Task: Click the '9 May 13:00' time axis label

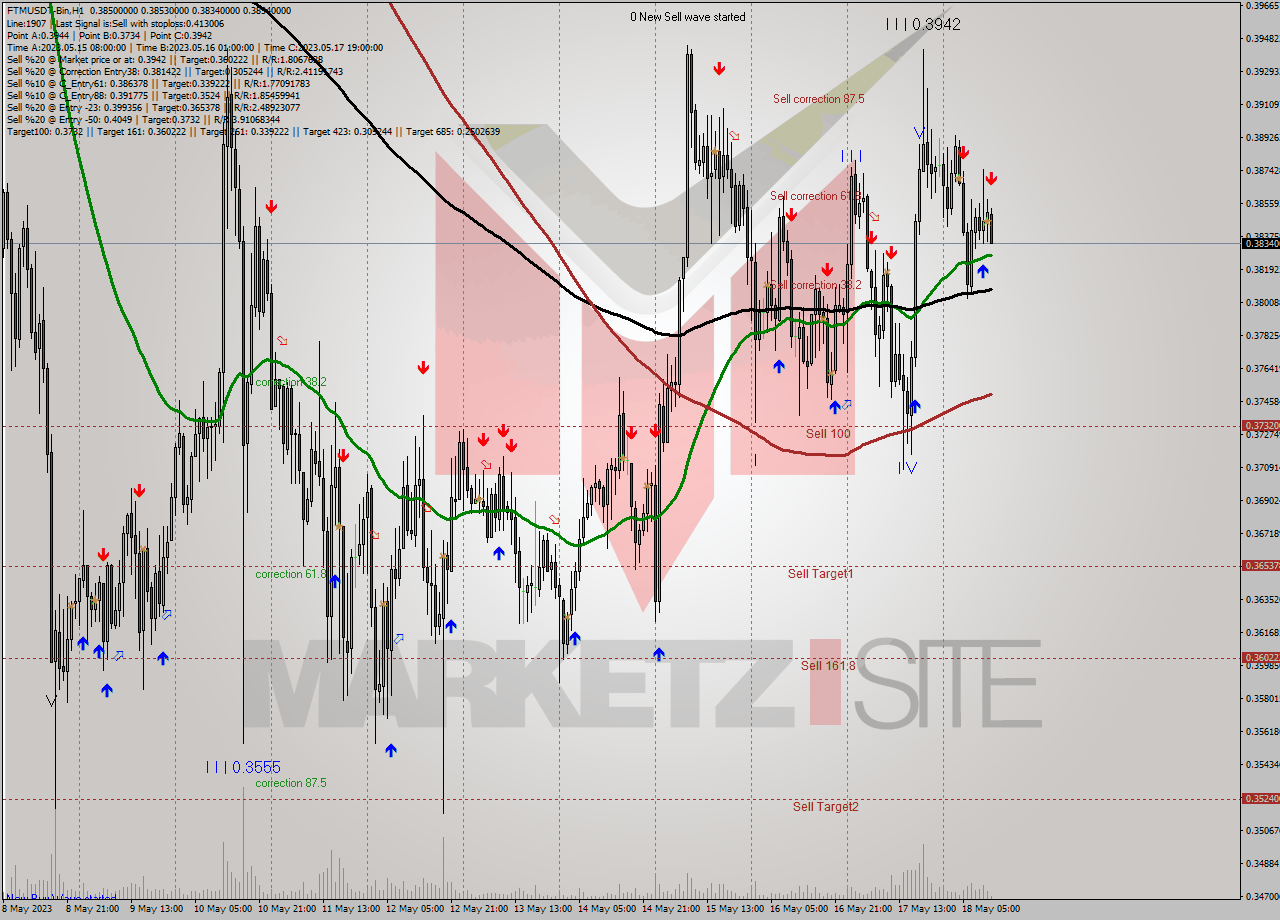Action: pos(158,910)
